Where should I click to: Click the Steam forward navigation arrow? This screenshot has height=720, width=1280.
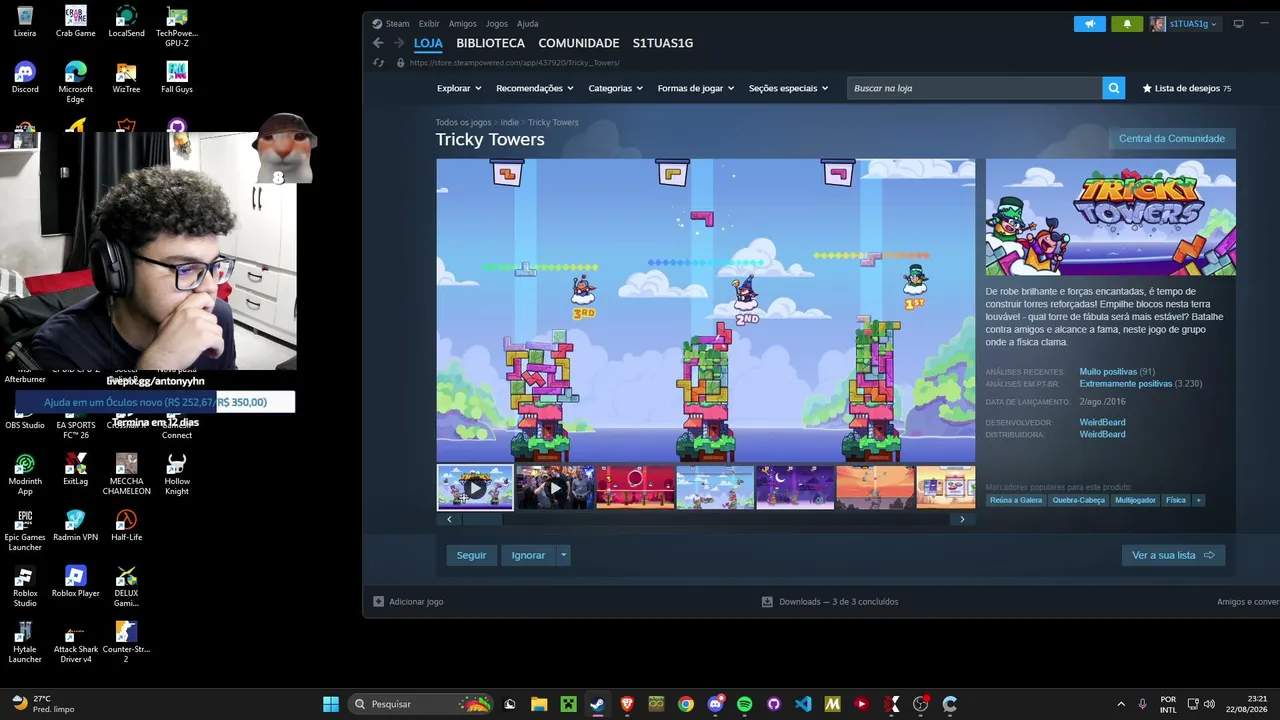pos(399,43)
